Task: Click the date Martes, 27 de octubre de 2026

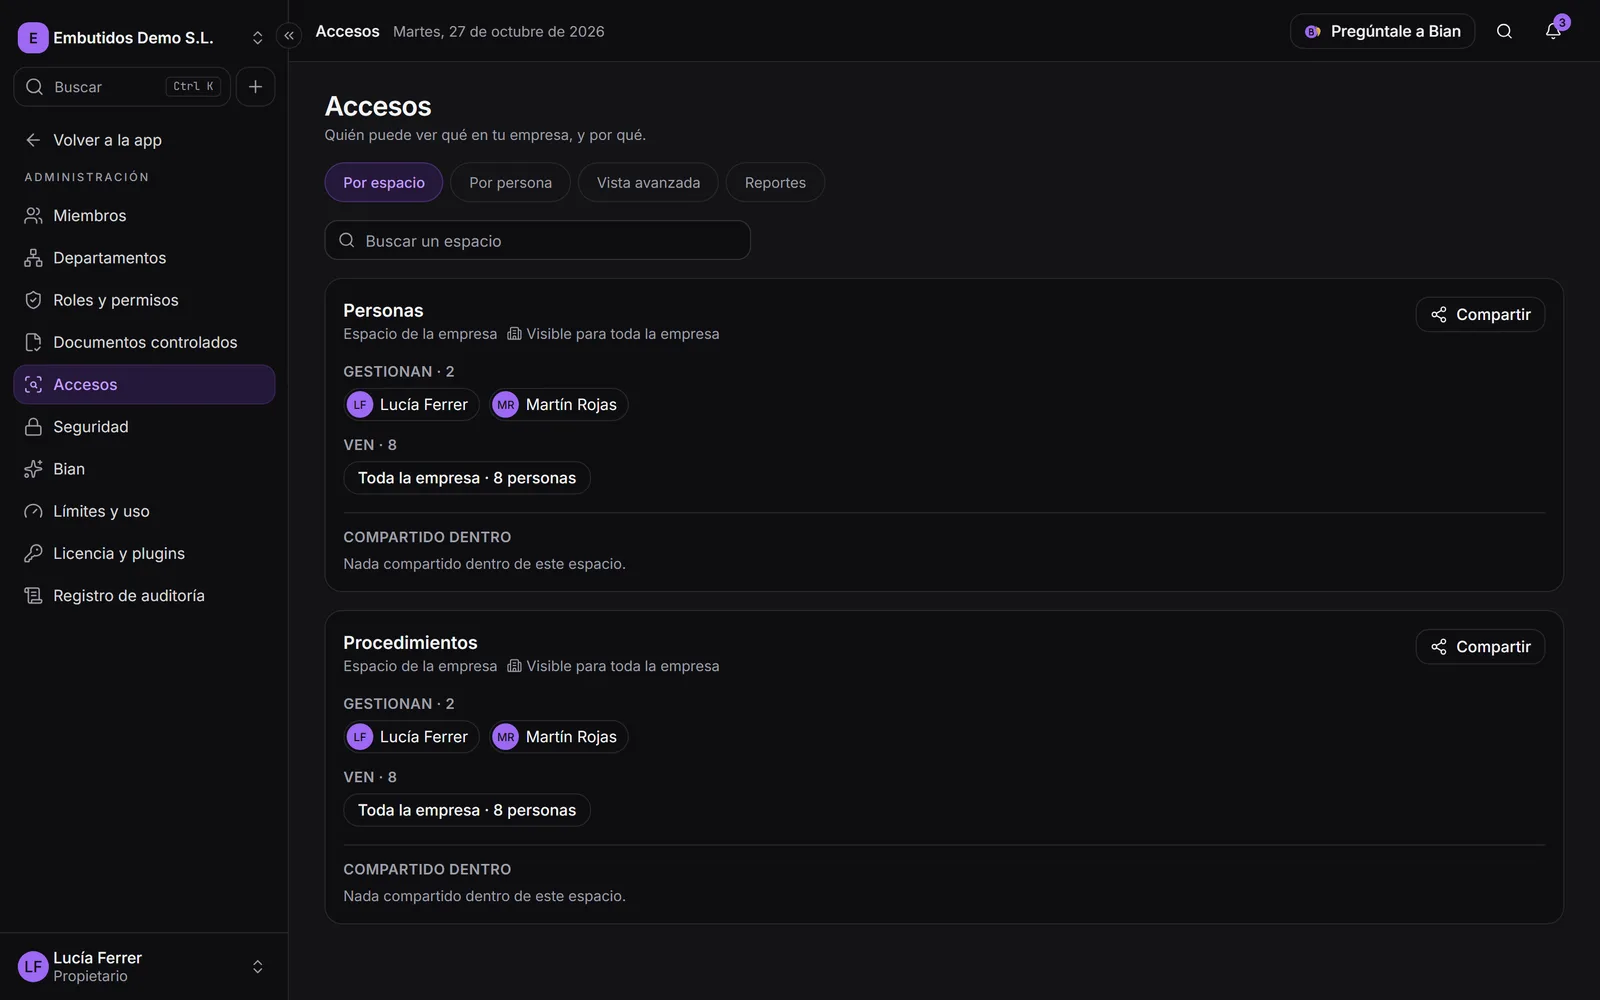Action: click(x=499, y=32)
